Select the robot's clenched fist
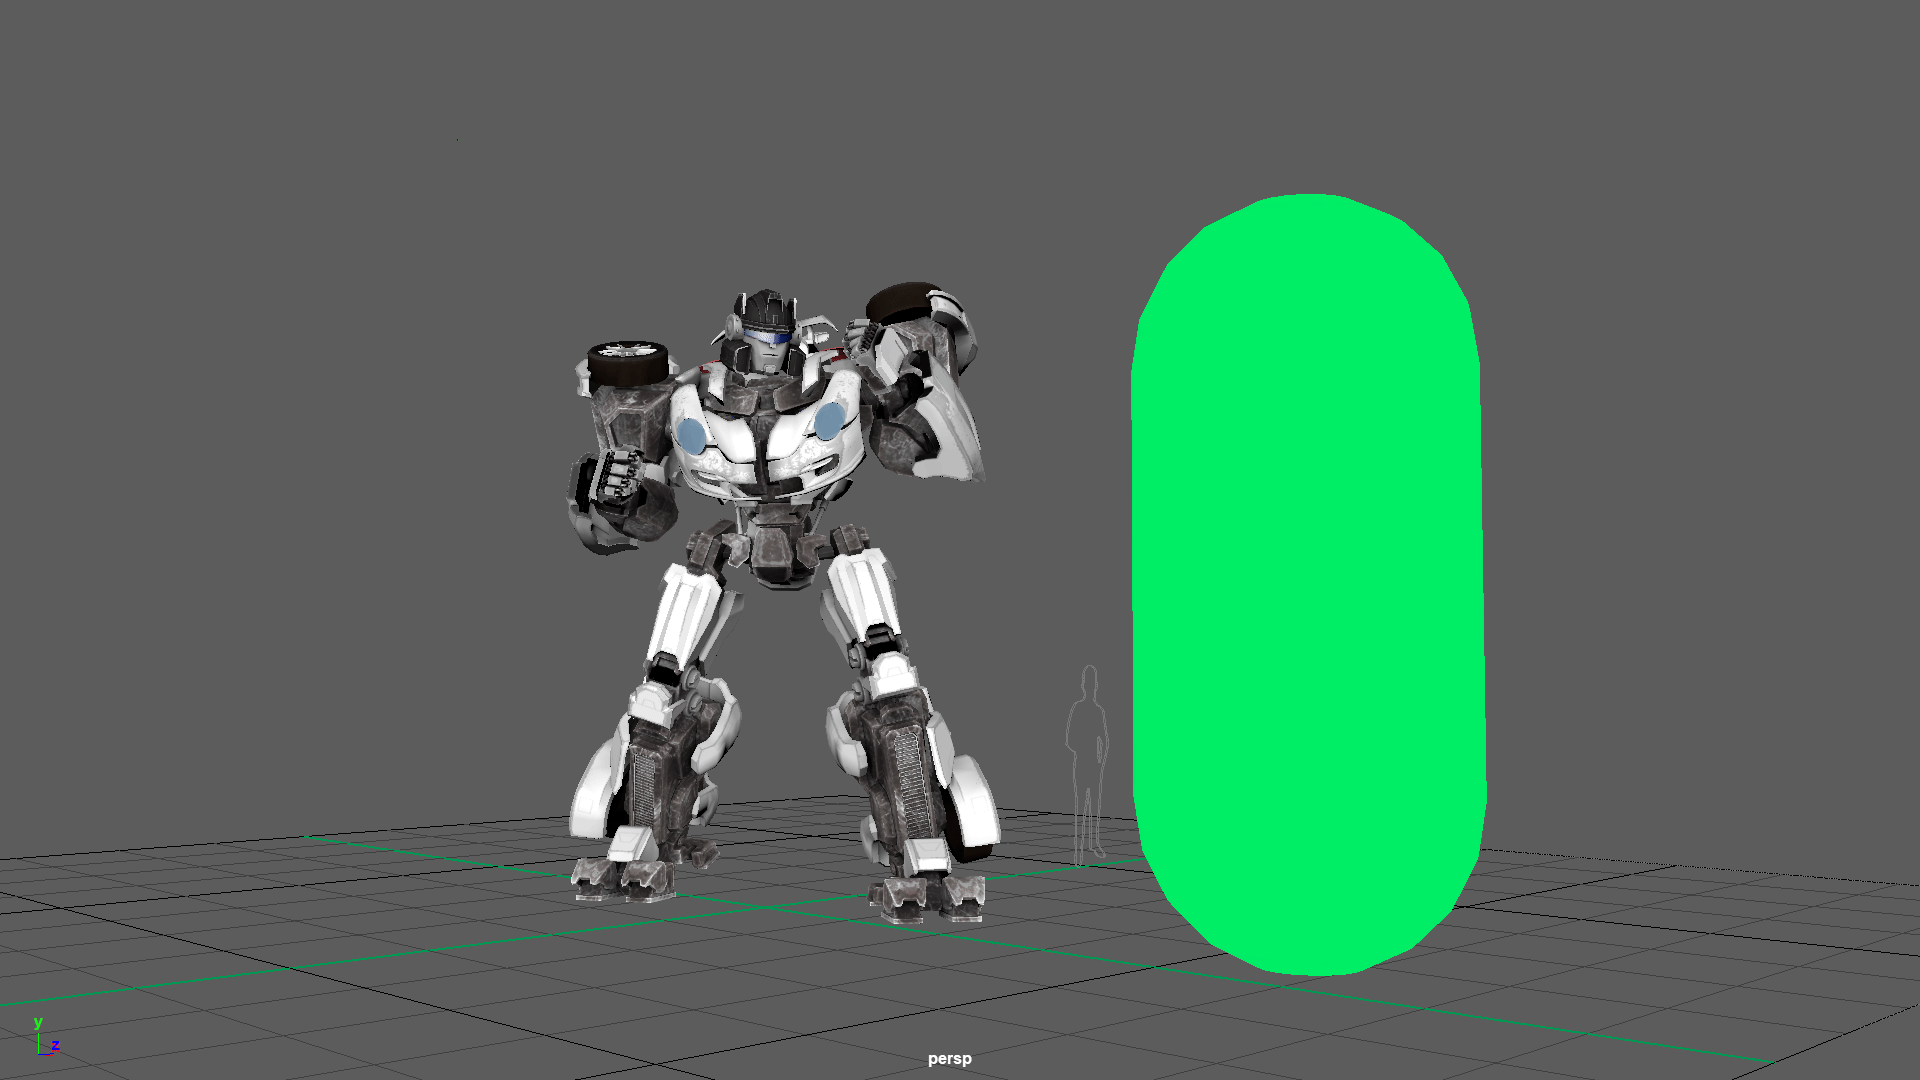The image size is (1920, 1080). pyautogui.click(x=618, y=474)
